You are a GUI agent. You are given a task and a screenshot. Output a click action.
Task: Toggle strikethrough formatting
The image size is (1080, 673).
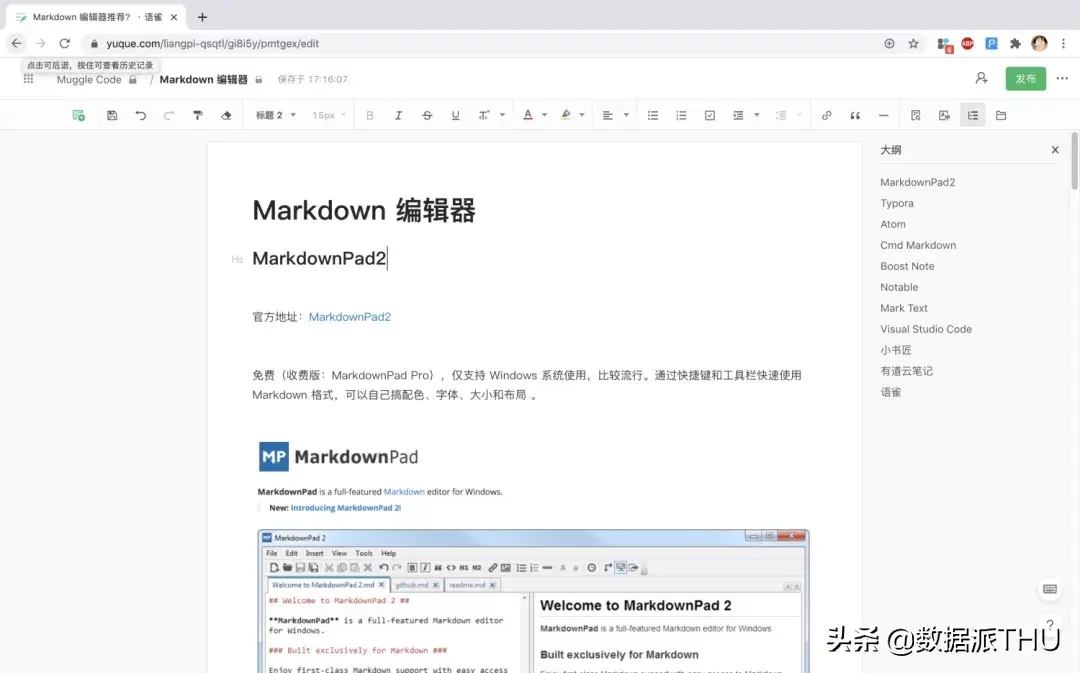pyautogui.click(x=427, y=115)
